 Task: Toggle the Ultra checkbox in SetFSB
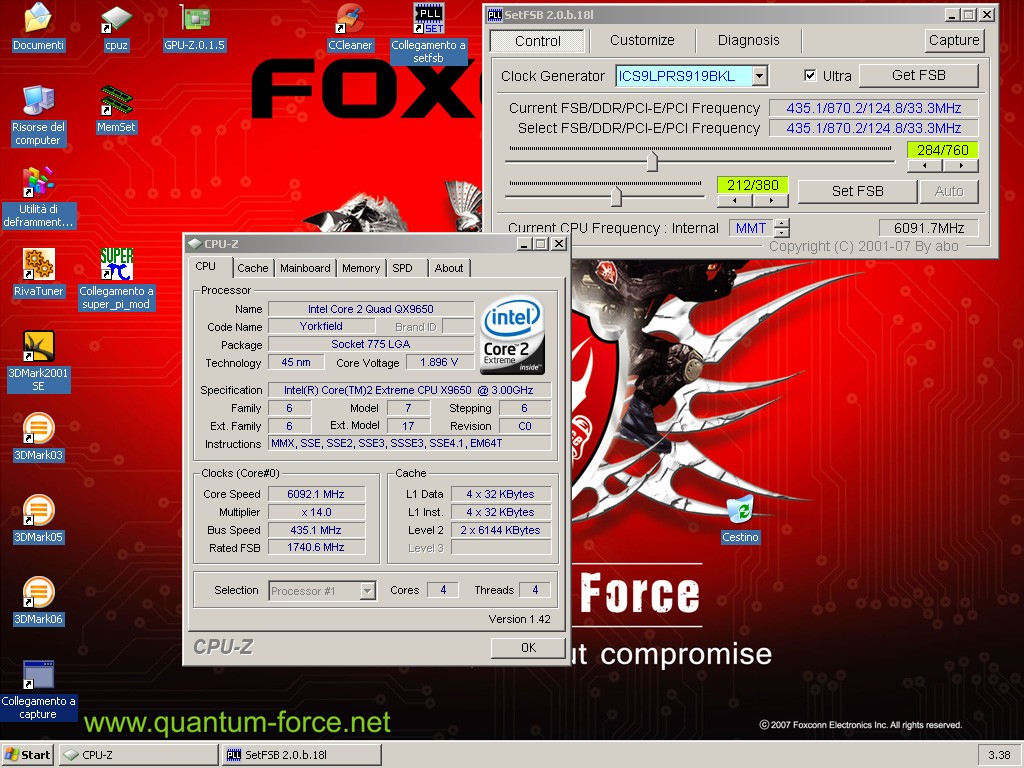tap(810, 75)
